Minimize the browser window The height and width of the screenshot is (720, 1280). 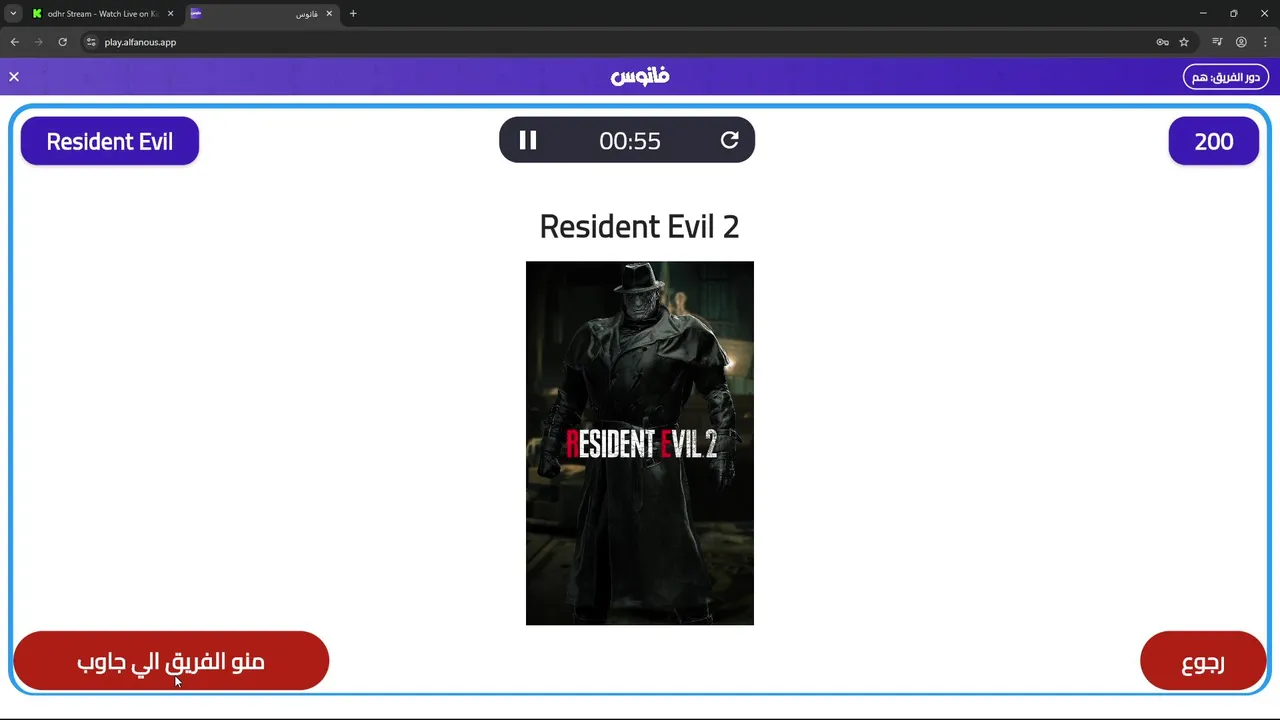click(1203, 14)
